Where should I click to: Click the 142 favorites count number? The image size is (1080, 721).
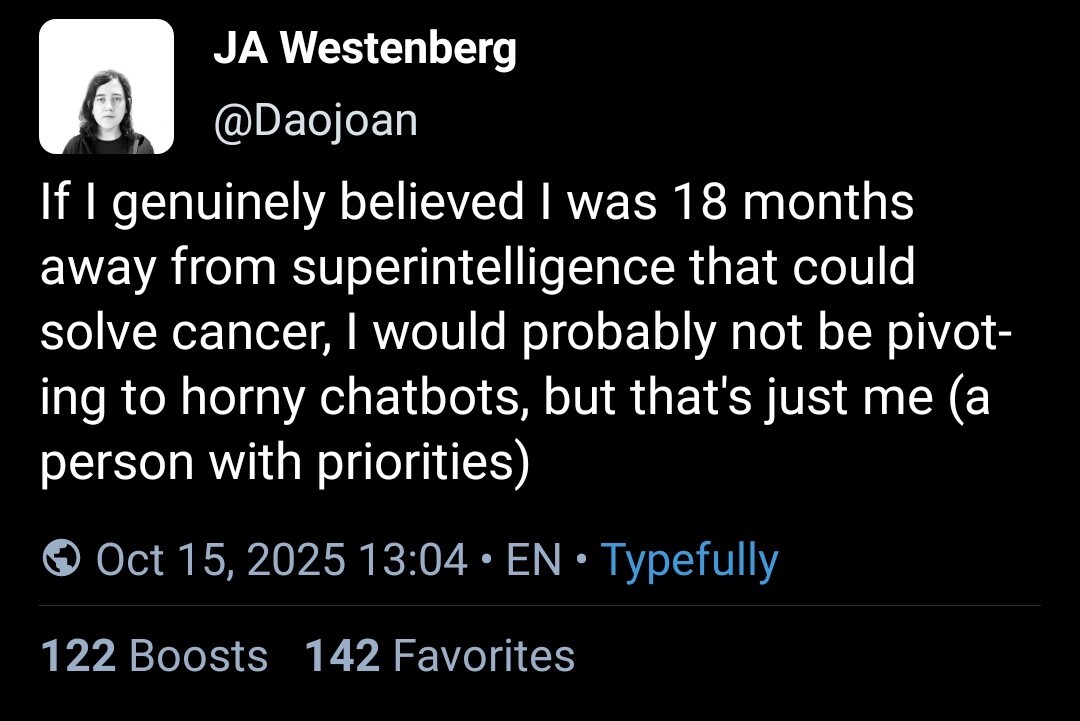click(x=342, y=656)
